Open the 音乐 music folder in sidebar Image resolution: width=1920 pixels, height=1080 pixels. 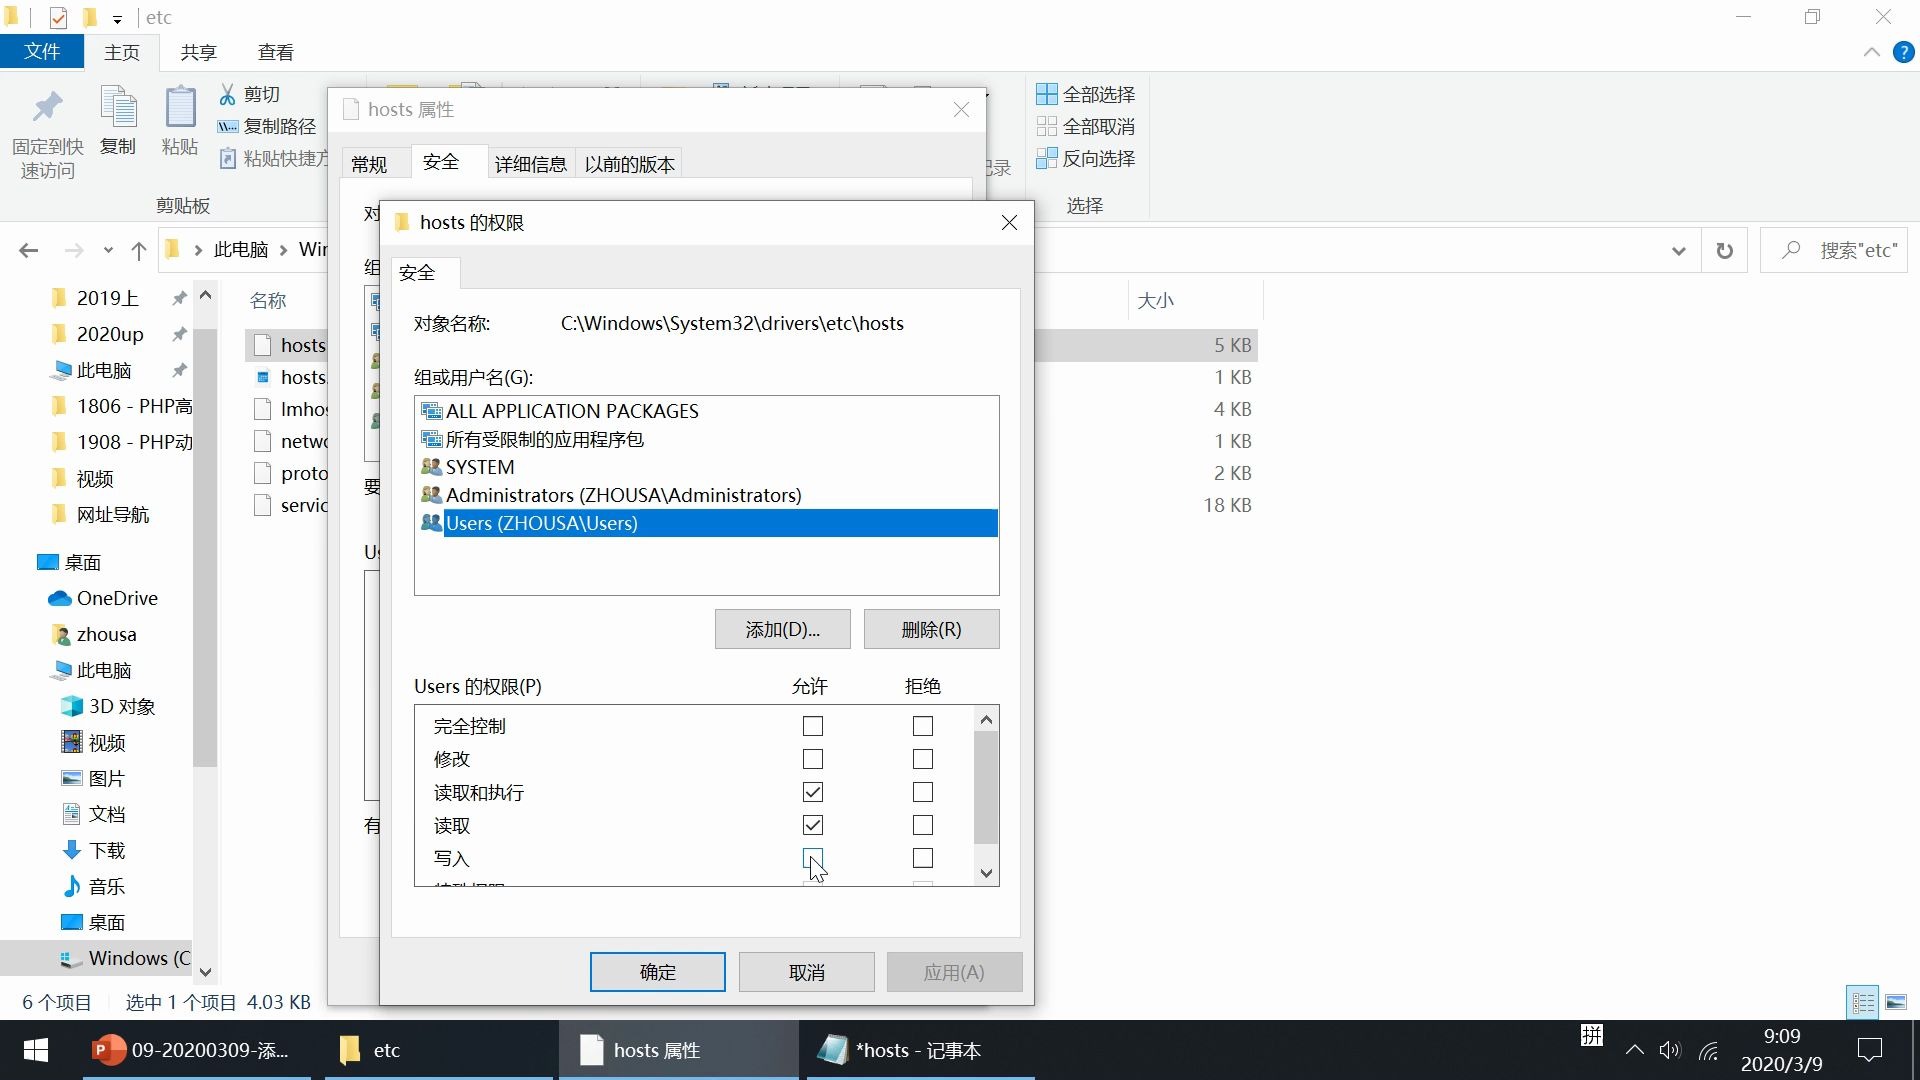click(x=94, y=886)
